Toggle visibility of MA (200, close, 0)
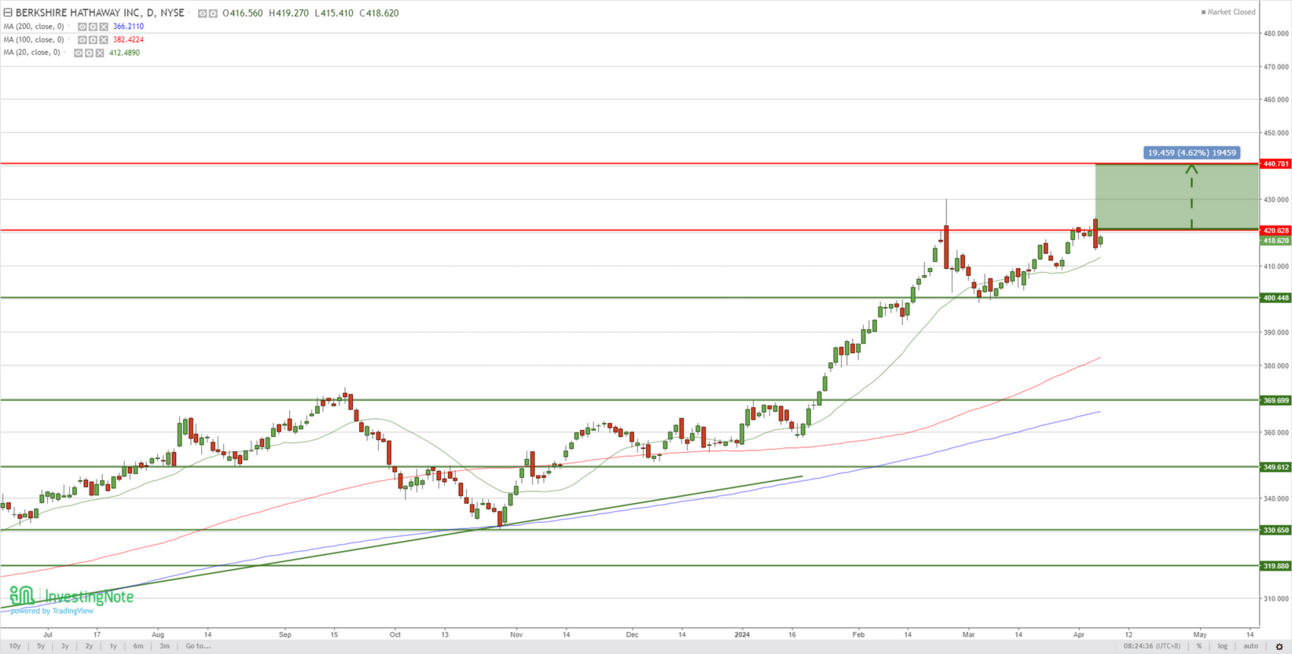The height and width of the screenshot is (654, 1292). pyautogui.click(x=82, y=27)
